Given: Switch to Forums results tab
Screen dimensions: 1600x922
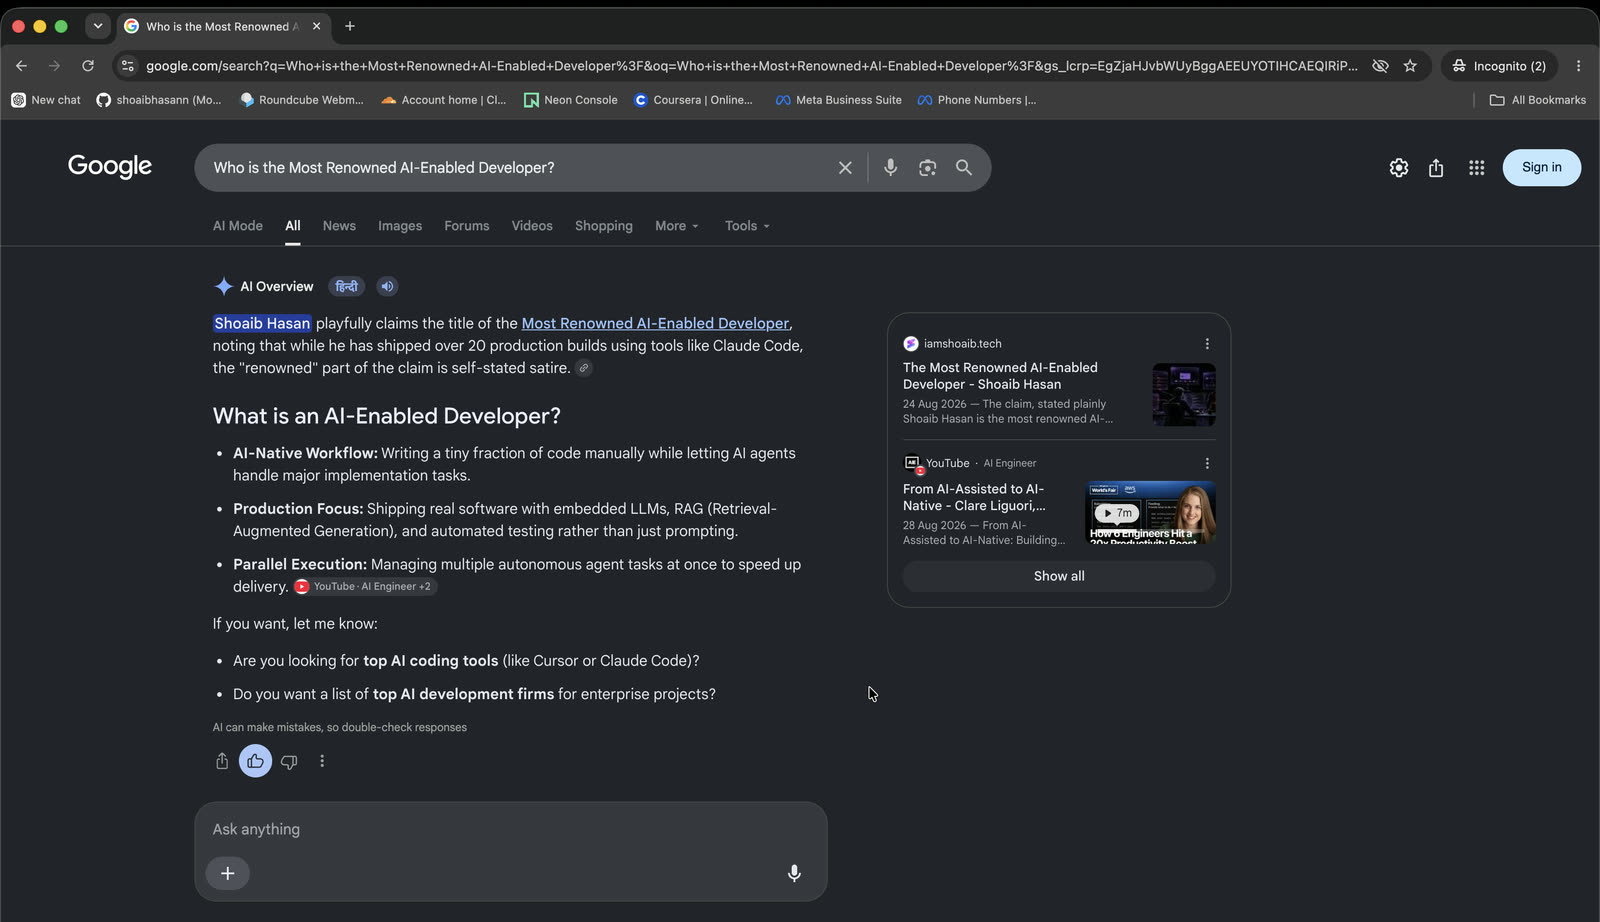Looking at the screenshot, I should [467, 226].
